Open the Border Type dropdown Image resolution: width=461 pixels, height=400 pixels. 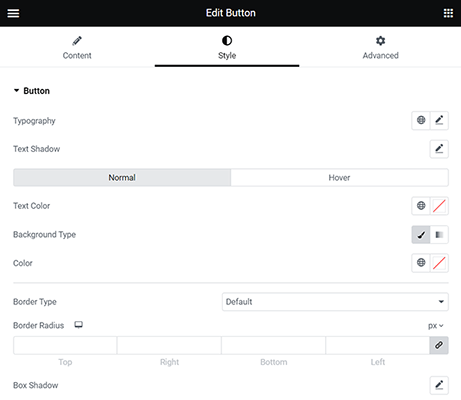[335, 302]
